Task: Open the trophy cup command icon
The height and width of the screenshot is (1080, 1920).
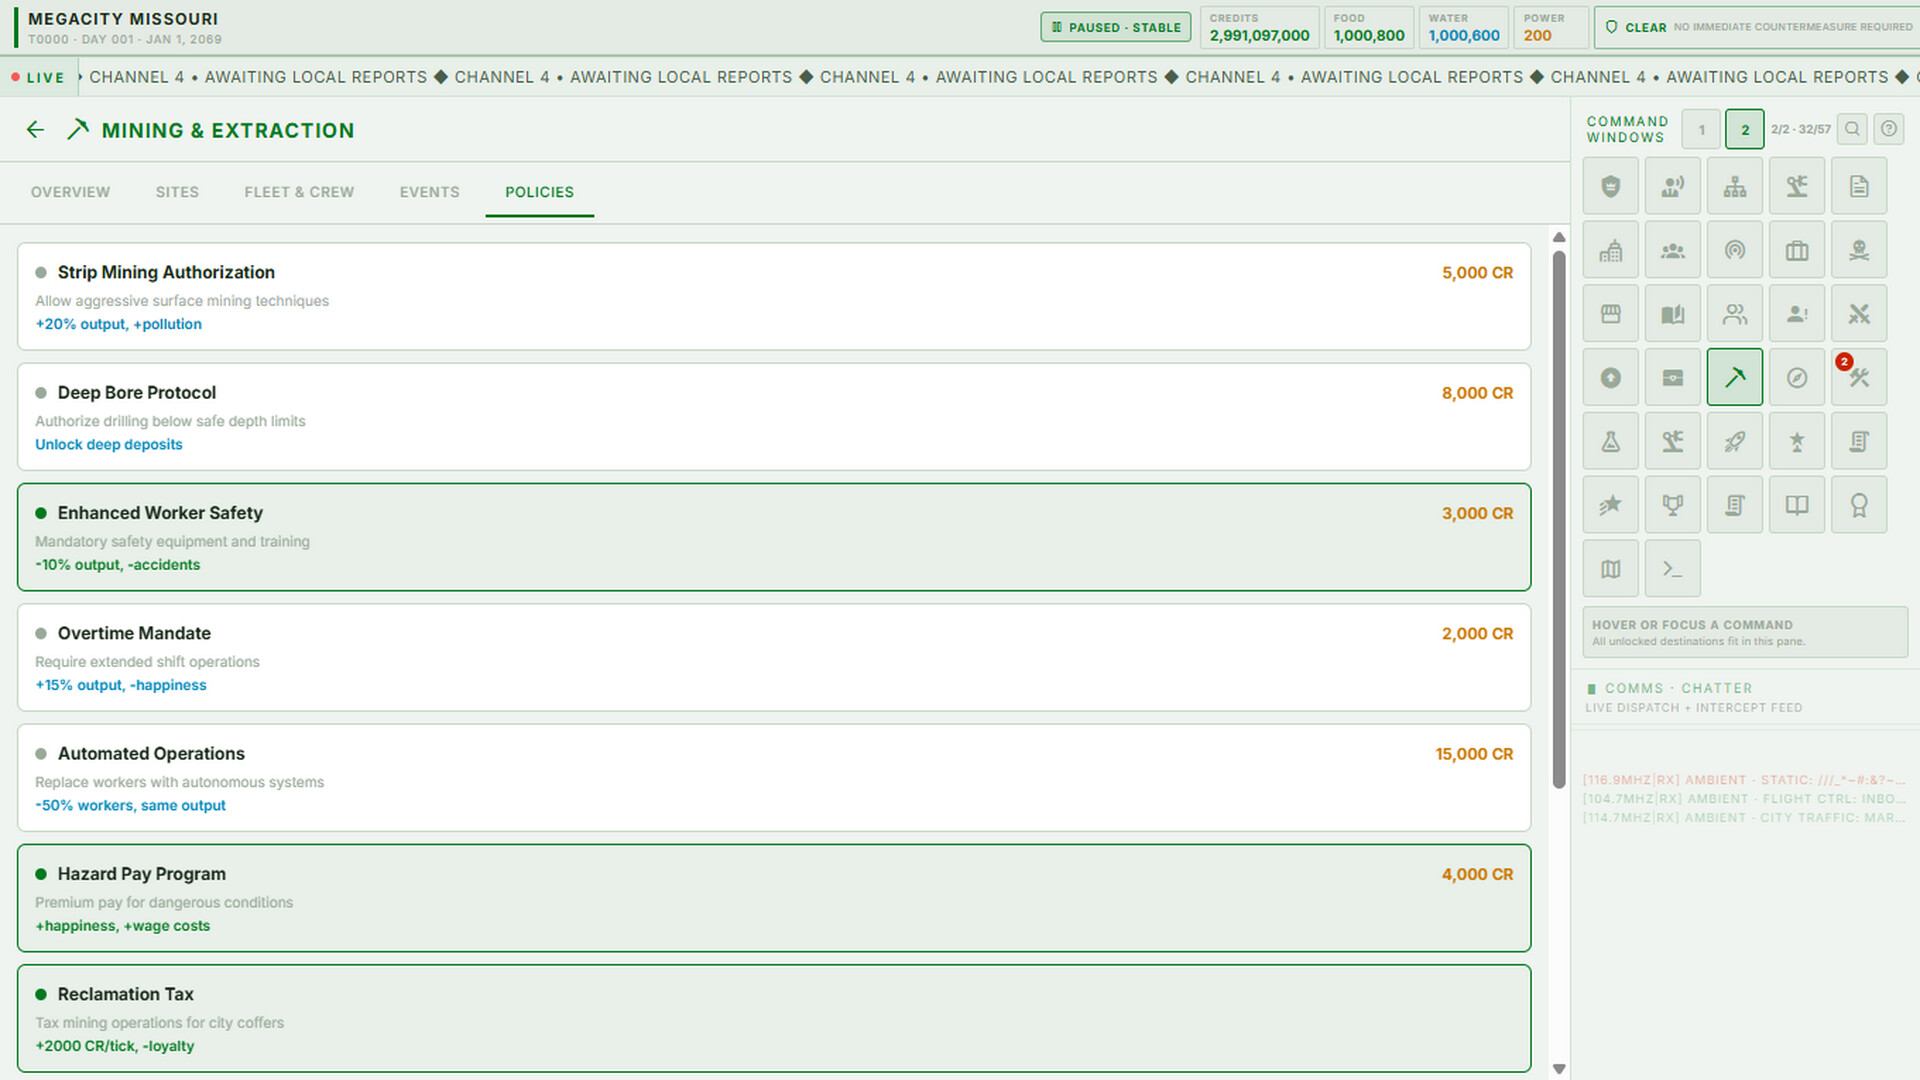Action: (1672, 505)
